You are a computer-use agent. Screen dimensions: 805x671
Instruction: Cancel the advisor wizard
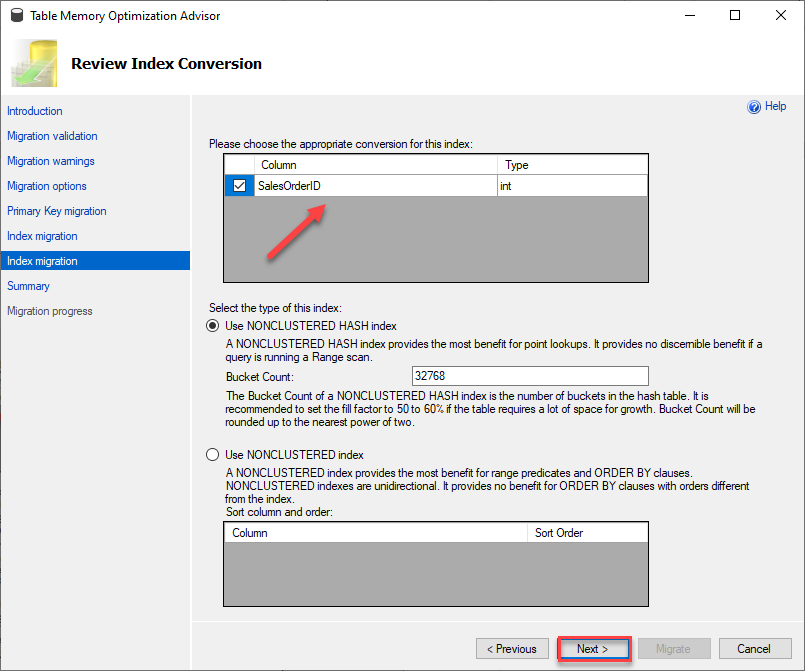[755, 649]
